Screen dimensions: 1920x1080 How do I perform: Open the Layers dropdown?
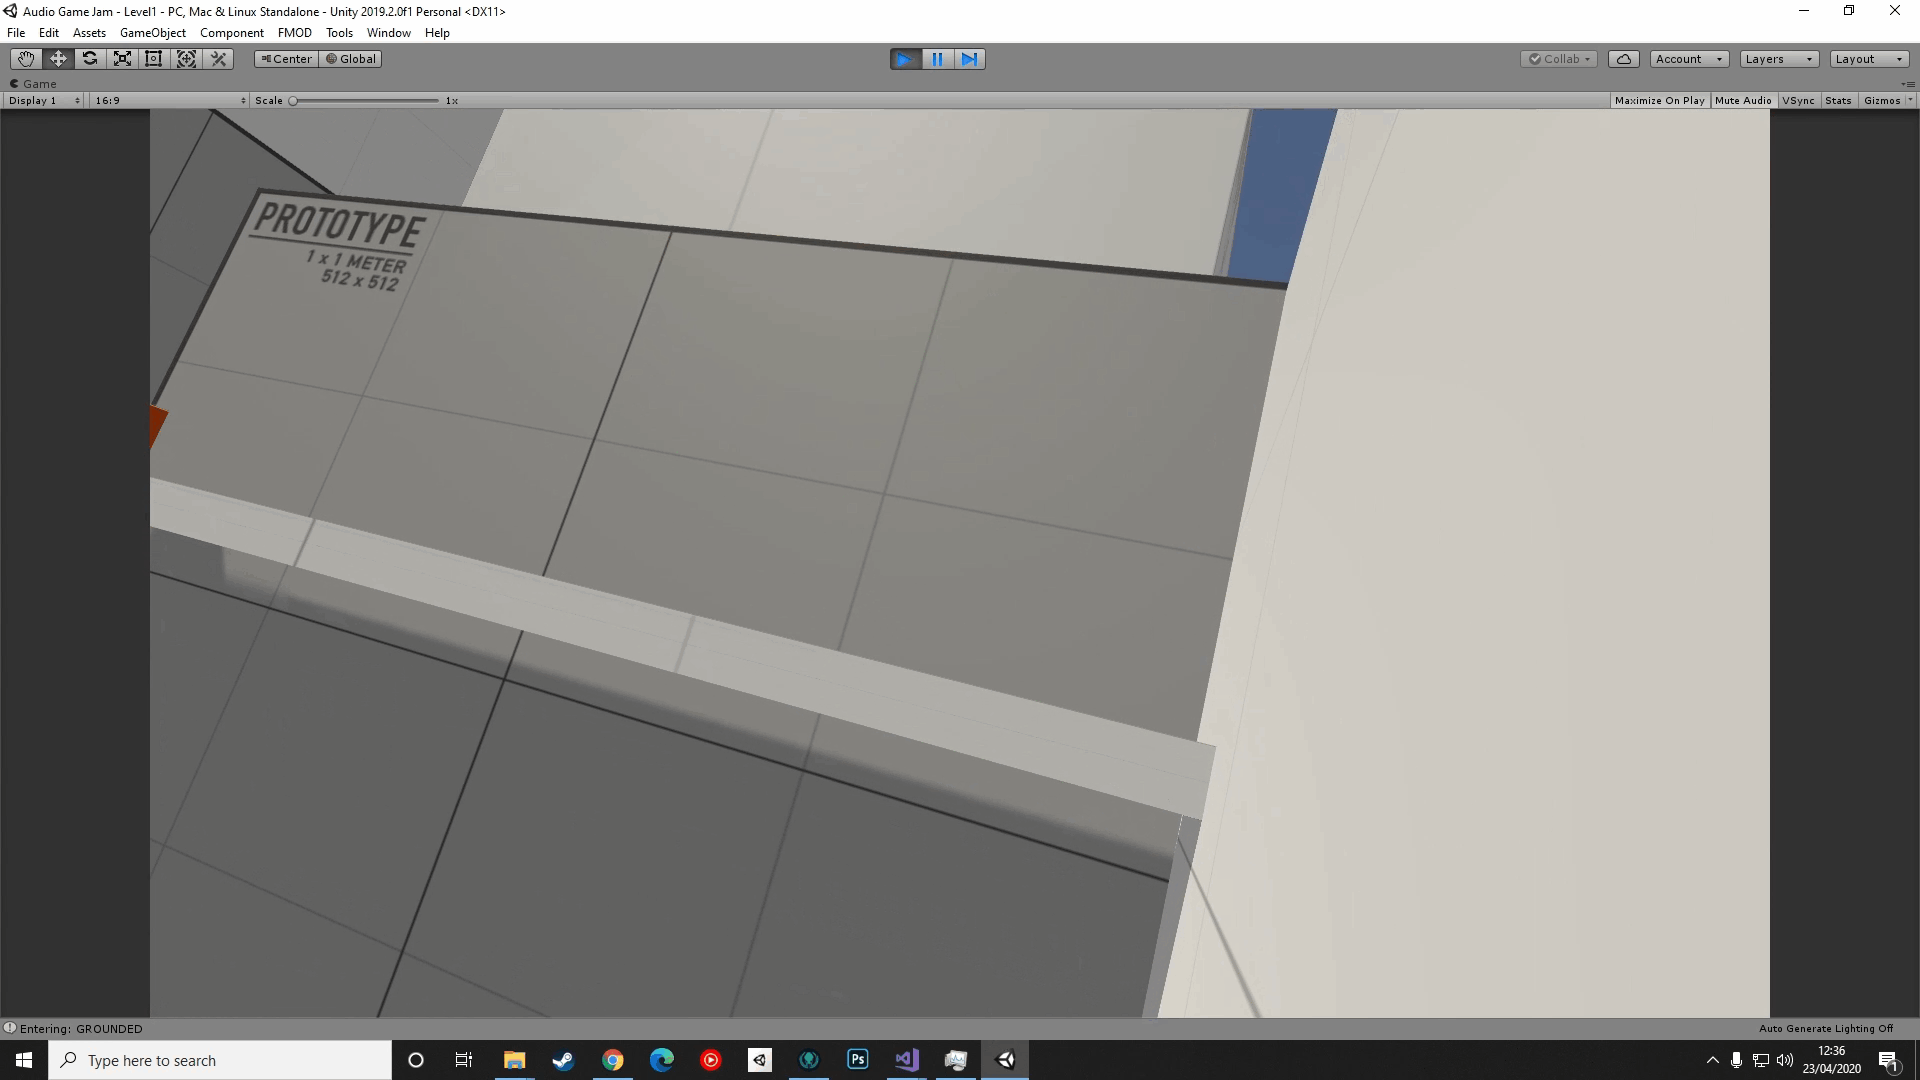pos(1778,59)
